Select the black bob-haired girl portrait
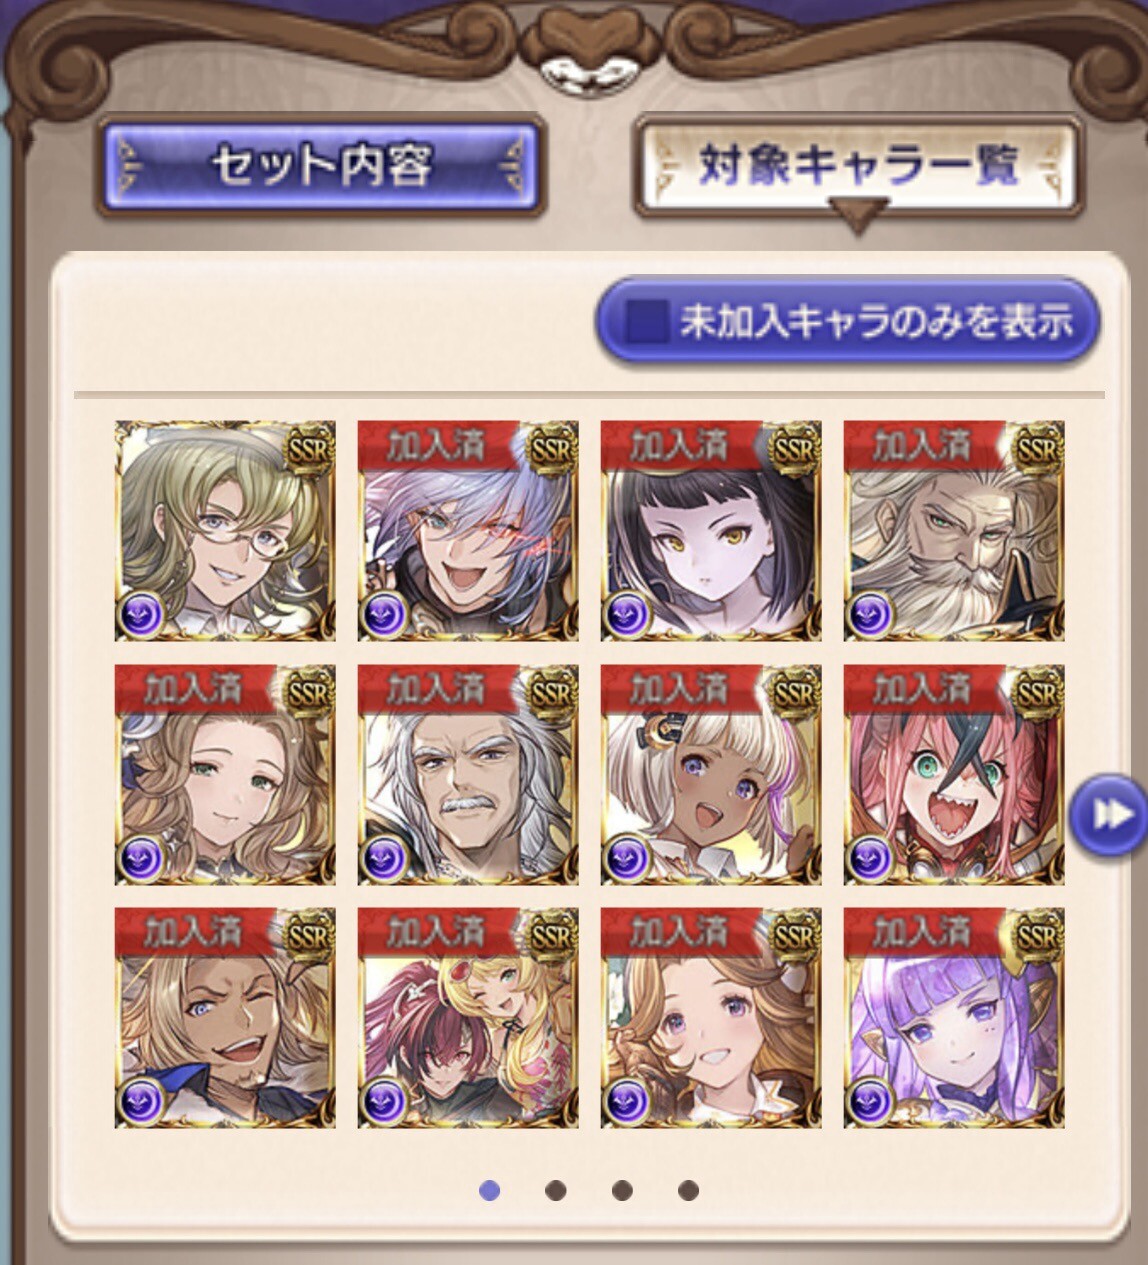The width and height of the screenshot is (1148, 1265). point(711,530)
